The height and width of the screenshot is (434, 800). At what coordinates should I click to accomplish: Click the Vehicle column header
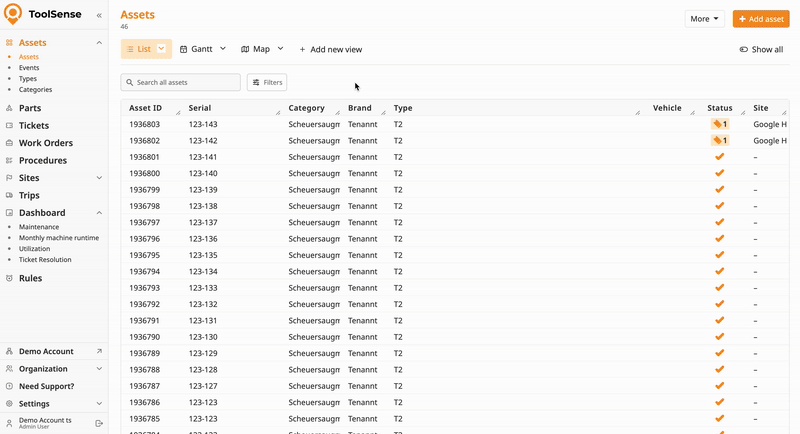tap(667, 108)
